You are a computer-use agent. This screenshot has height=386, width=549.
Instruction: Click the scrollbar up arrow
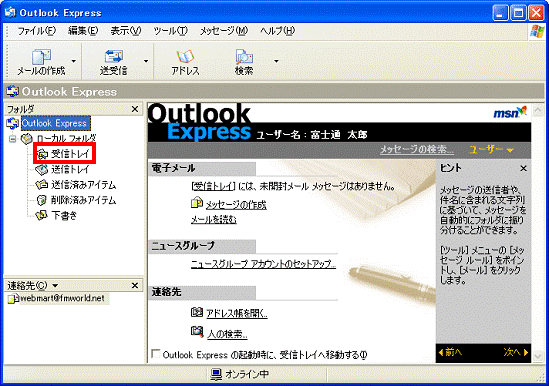click(538, 111)
